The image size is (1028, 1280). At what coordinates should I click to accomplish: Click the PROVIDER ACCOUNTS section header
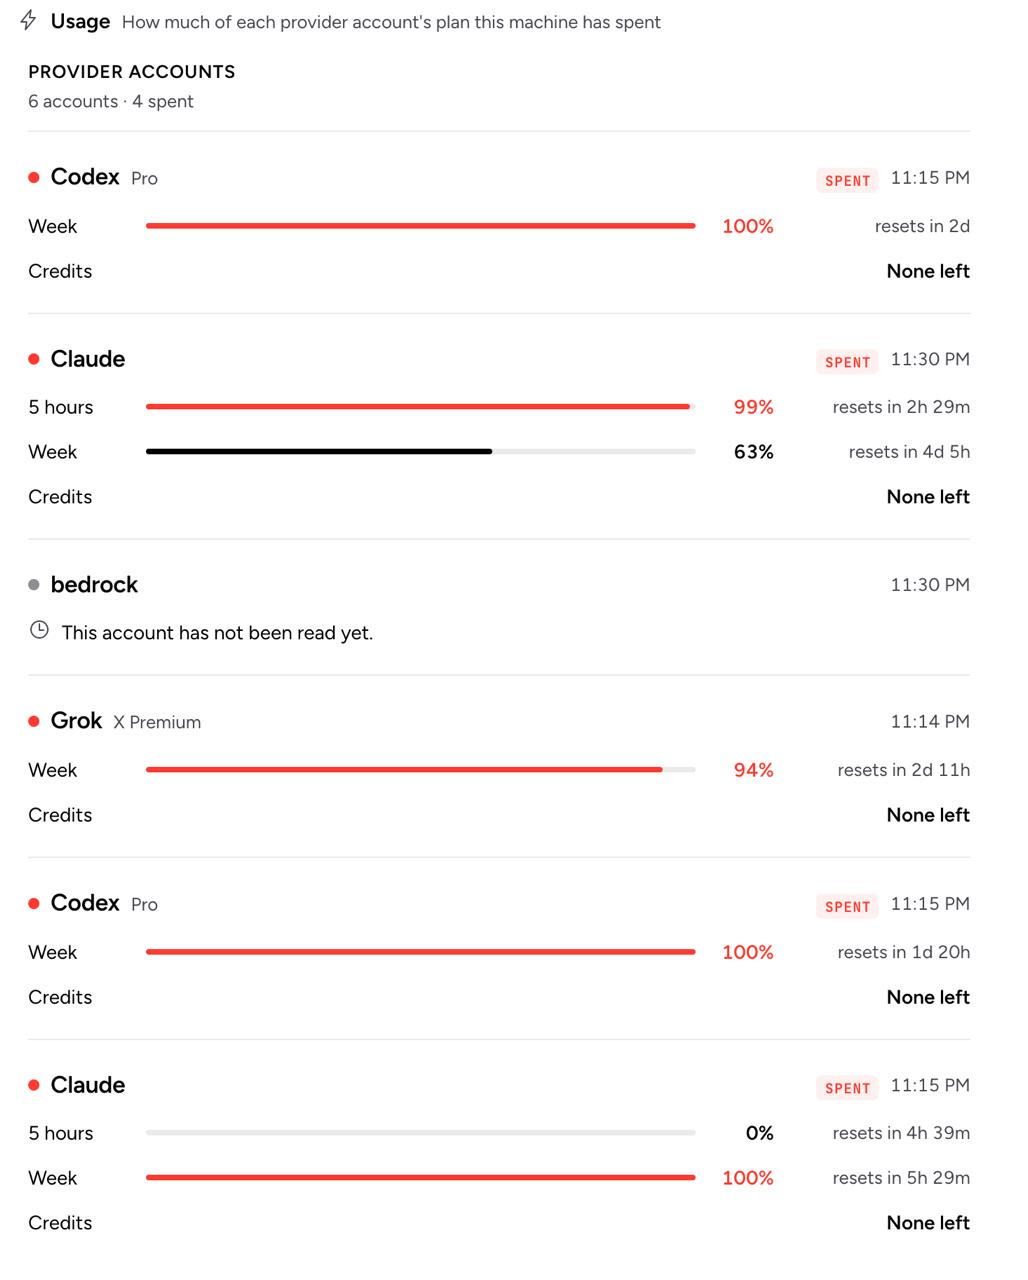point(132,72)
